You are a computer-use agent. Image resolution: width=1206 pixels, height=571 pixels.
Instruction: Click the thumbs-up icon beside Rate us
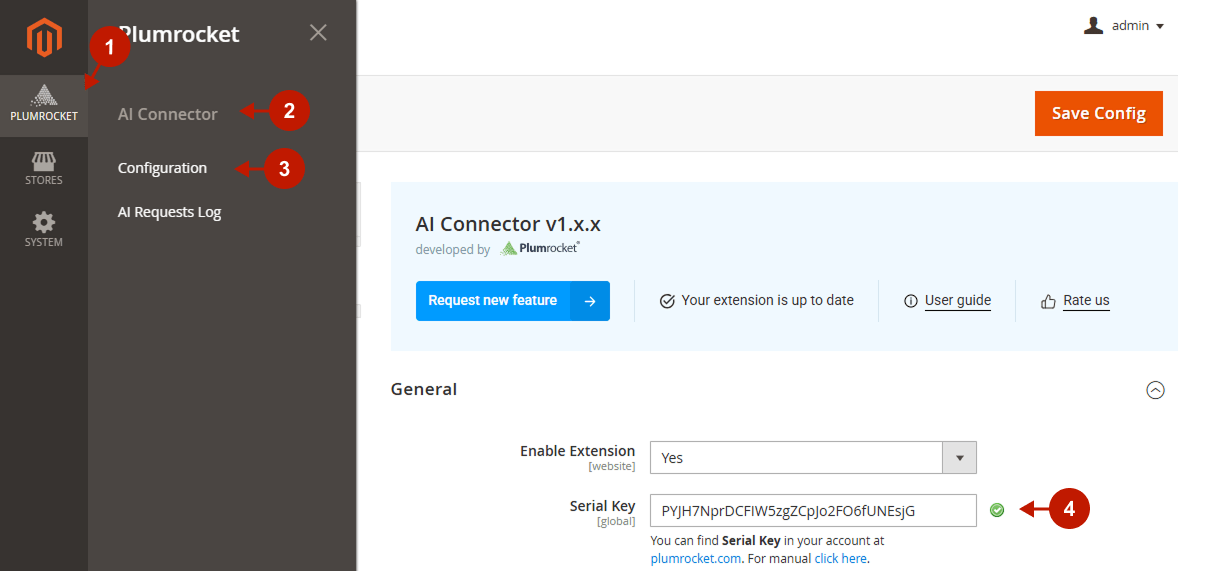coord(1049,301)
